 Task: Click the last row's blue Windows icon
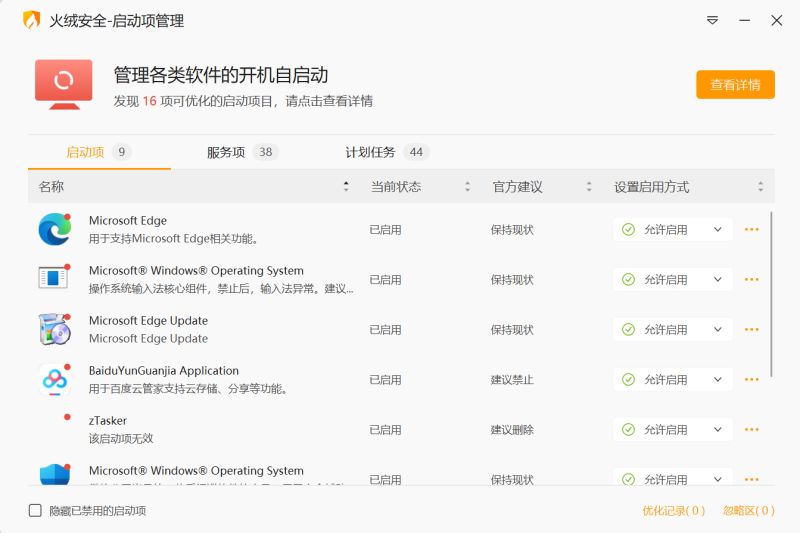(x=55, y=474)
